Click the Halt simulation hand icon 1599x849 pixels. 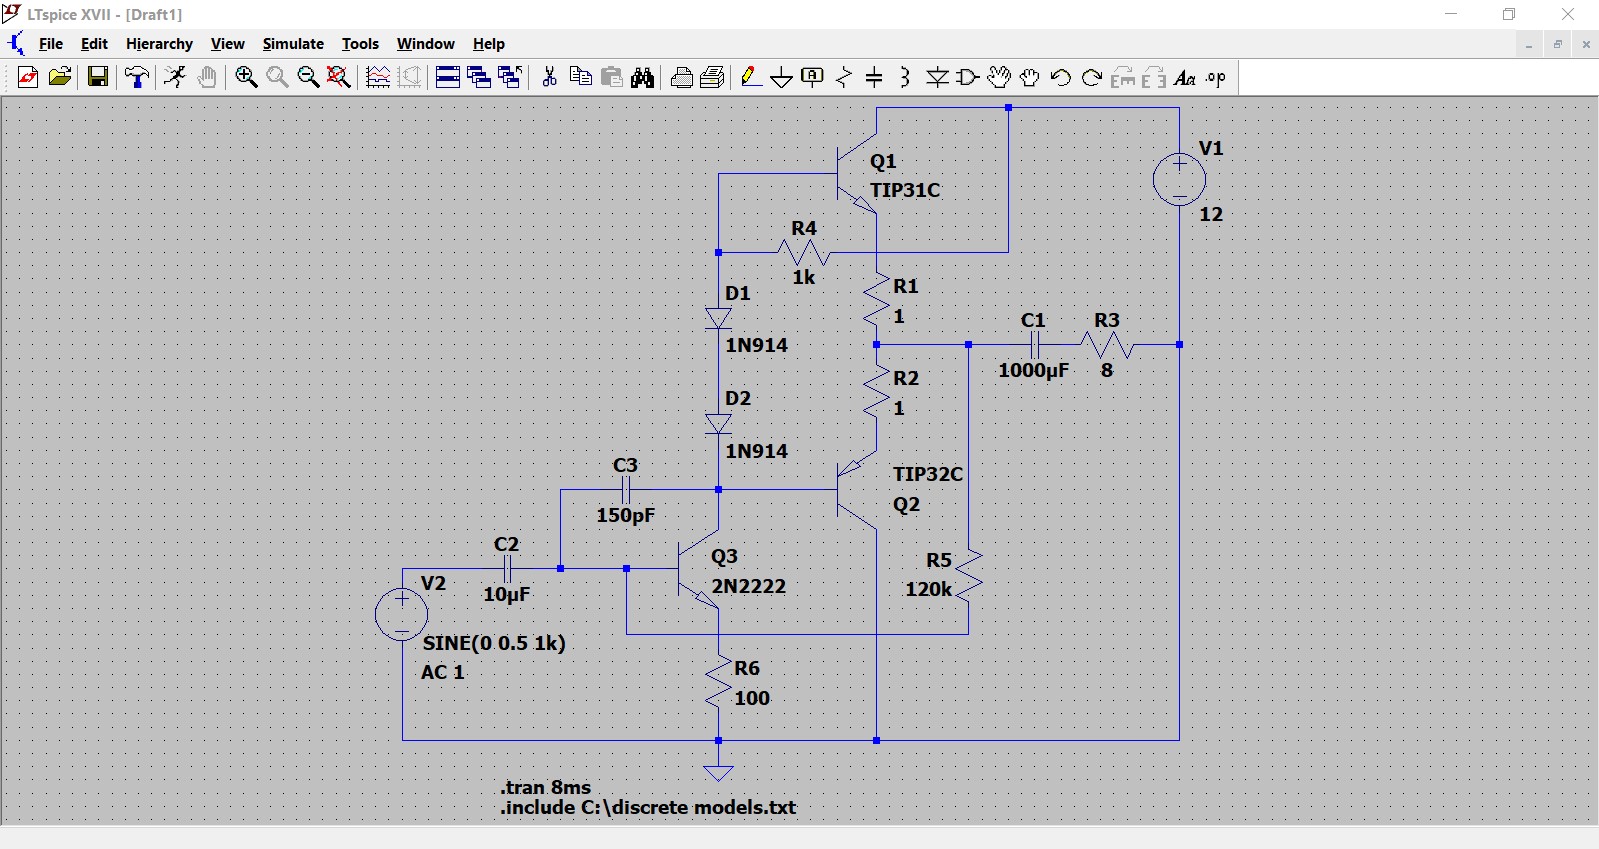207,78
